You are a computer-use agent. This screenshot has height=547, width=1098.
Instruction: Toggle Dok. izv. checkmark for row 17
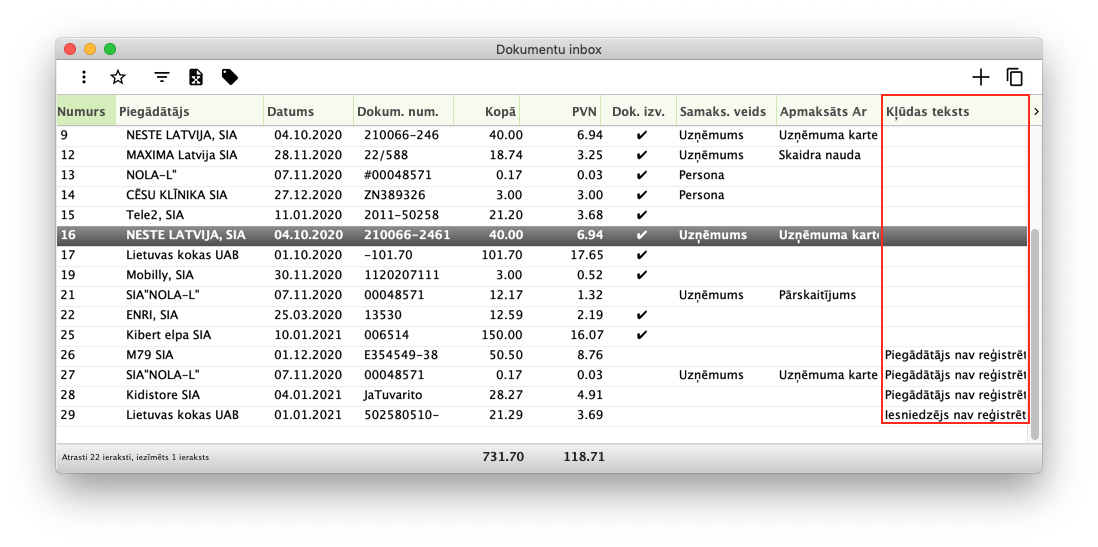click(641, 255)
